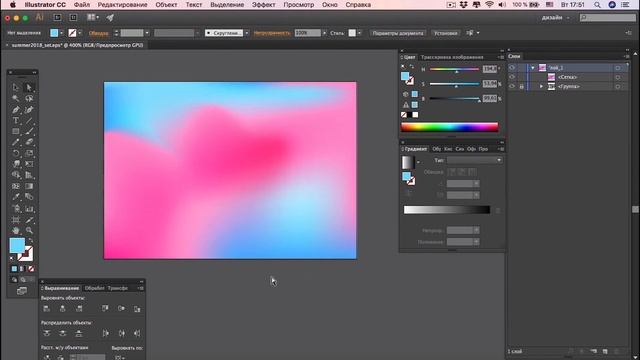Click the Установки button
The width and height of the screenshot is (640, 360).
point(445,33)
